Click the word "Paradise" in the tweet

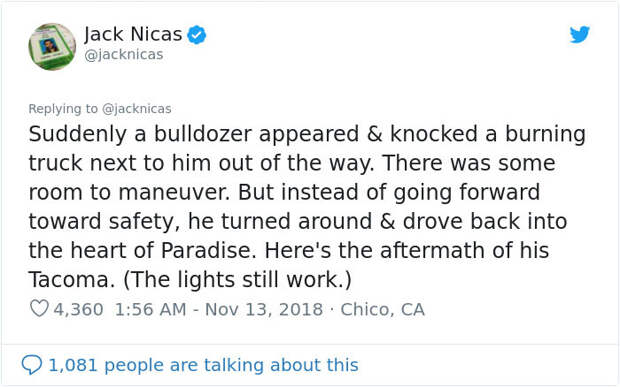pos(206,251)
